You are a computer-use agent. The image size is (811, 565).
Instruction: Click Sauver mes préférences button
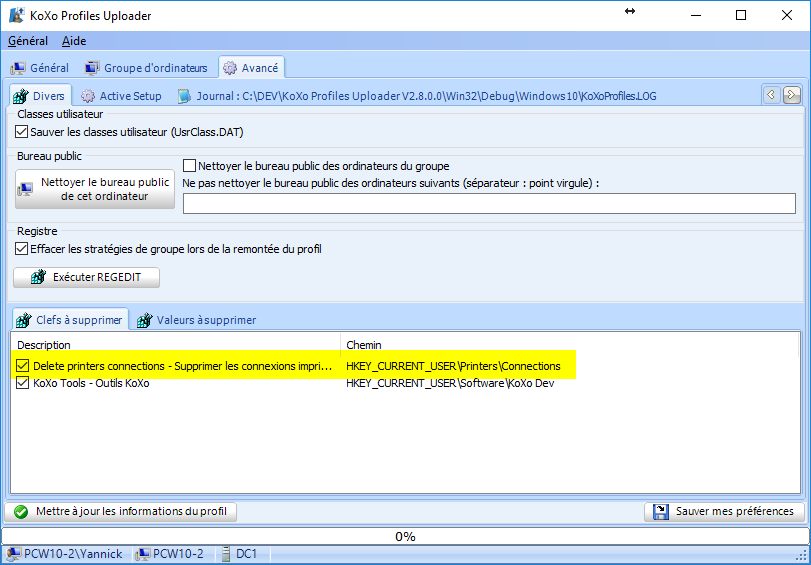point(724,512)
